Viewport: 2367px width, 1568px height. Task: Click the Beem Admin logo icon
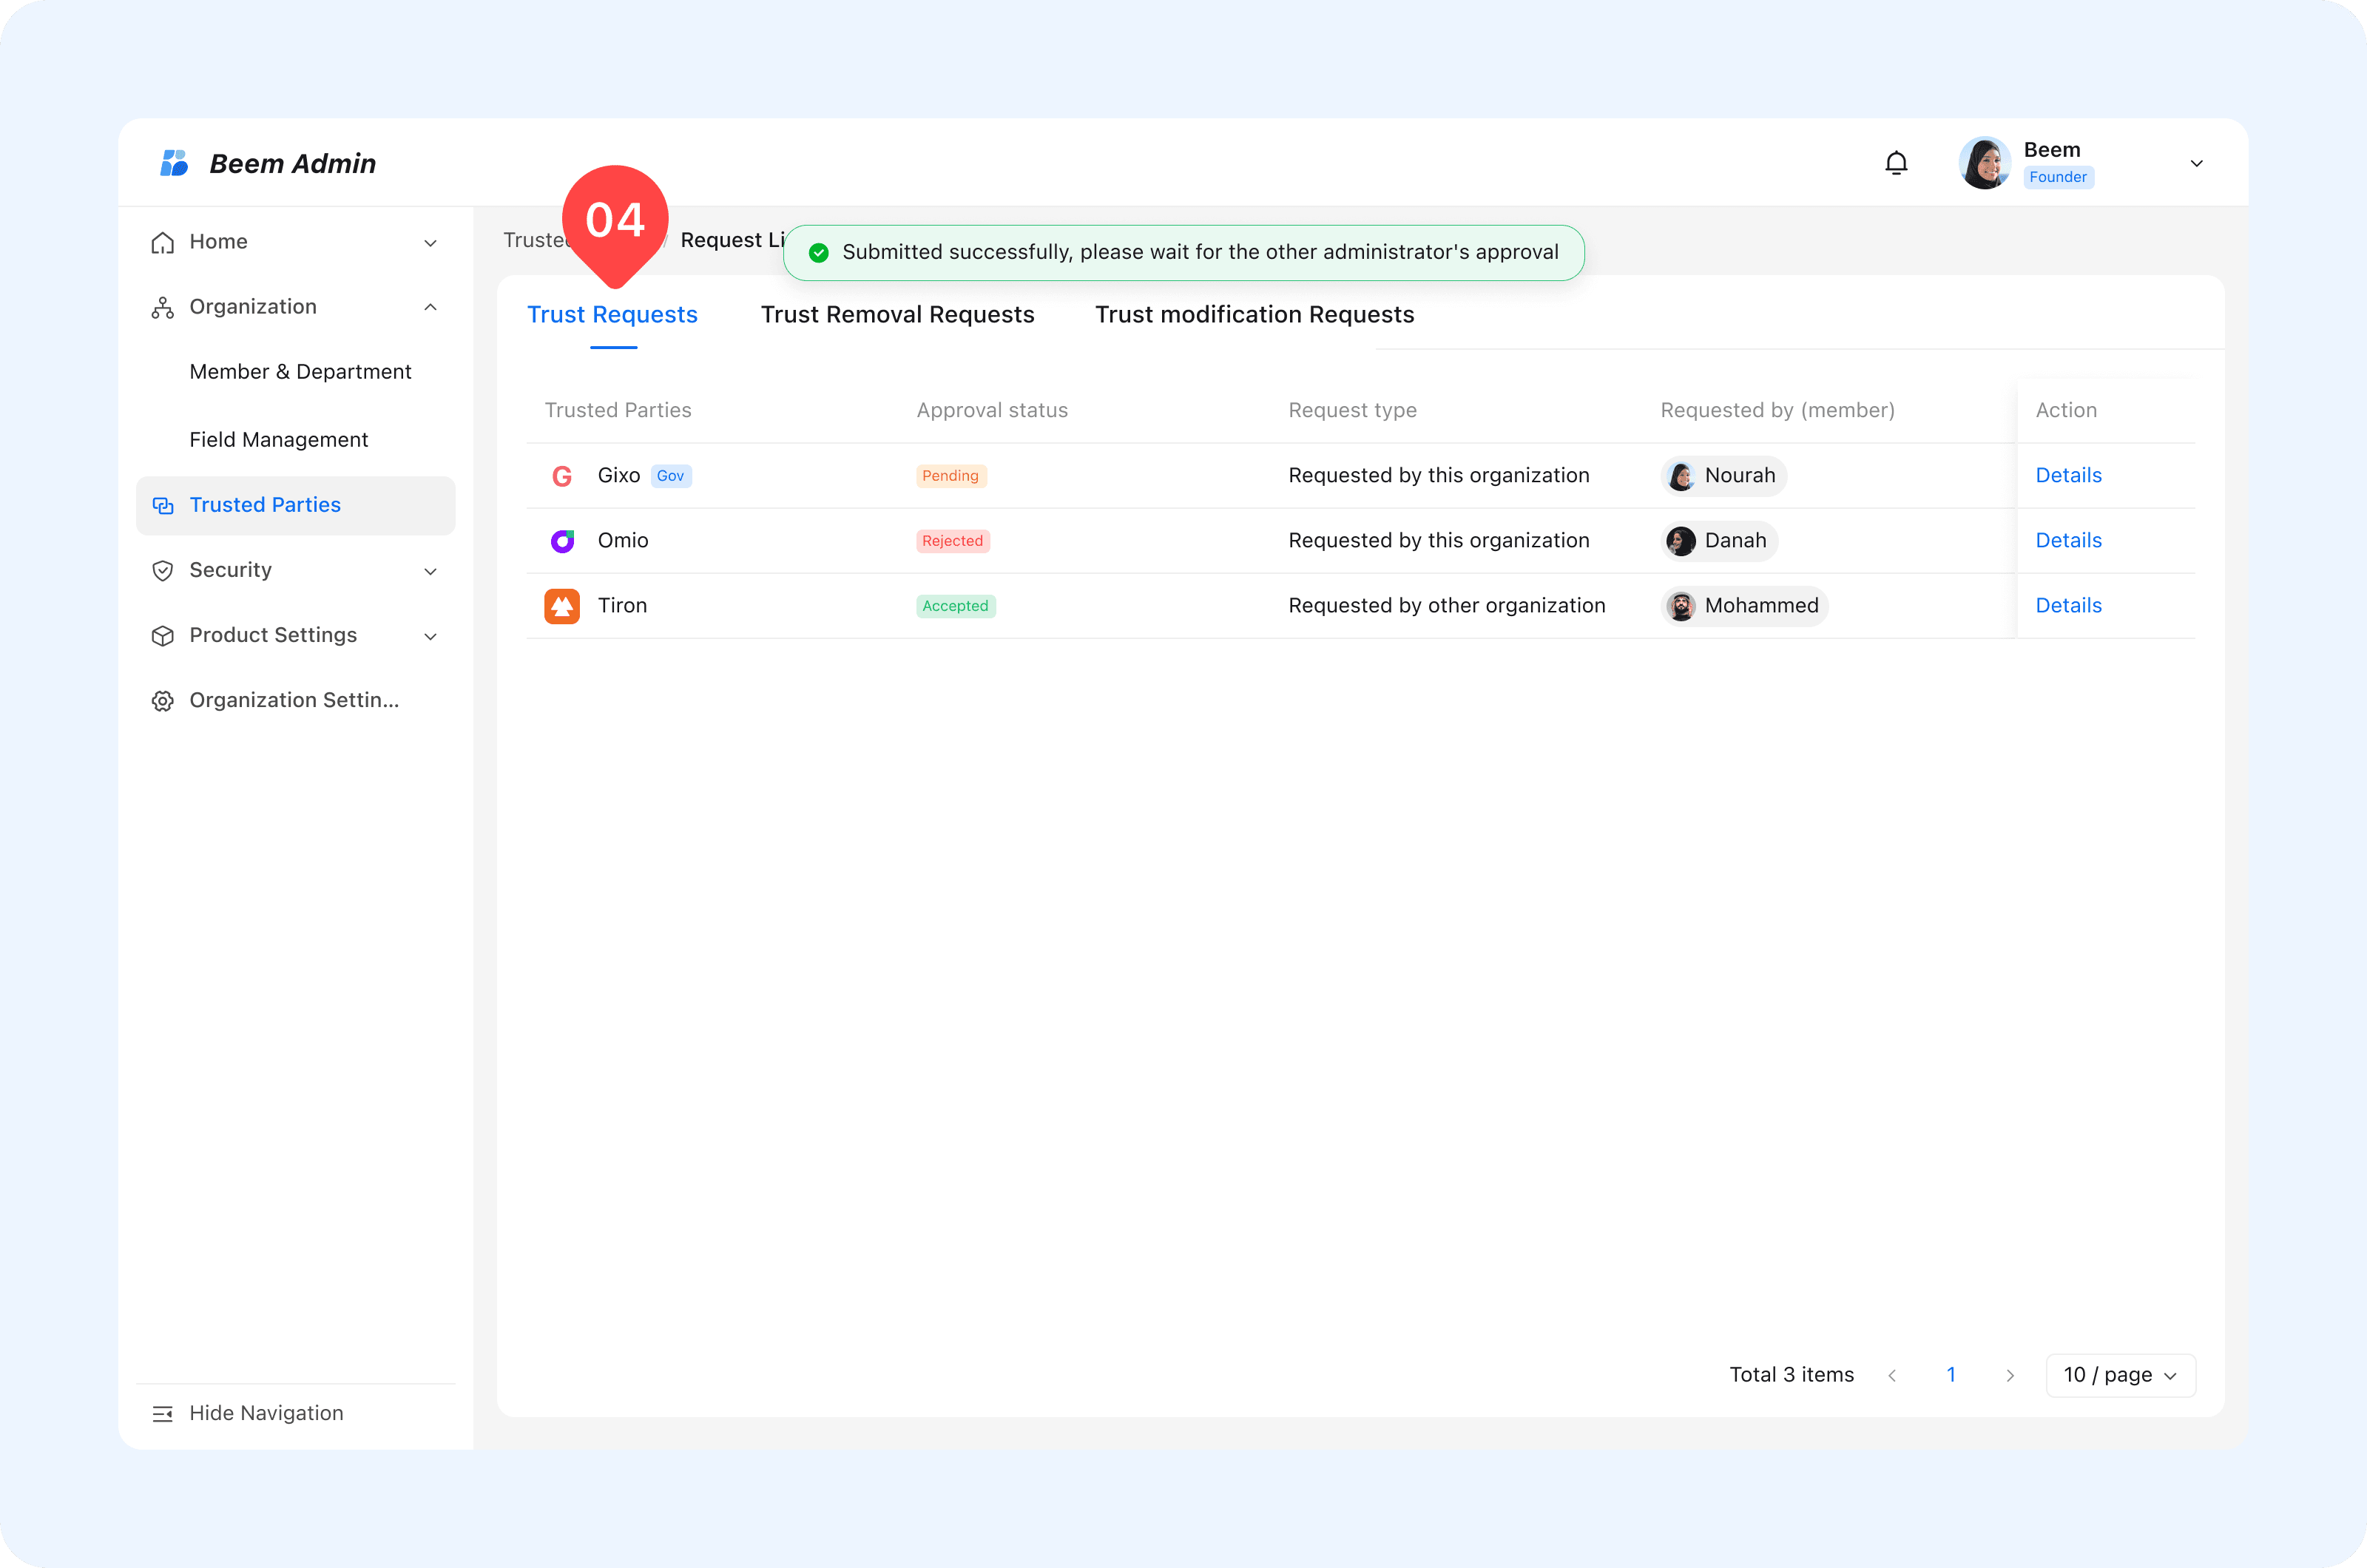click(x=174, y=163)
